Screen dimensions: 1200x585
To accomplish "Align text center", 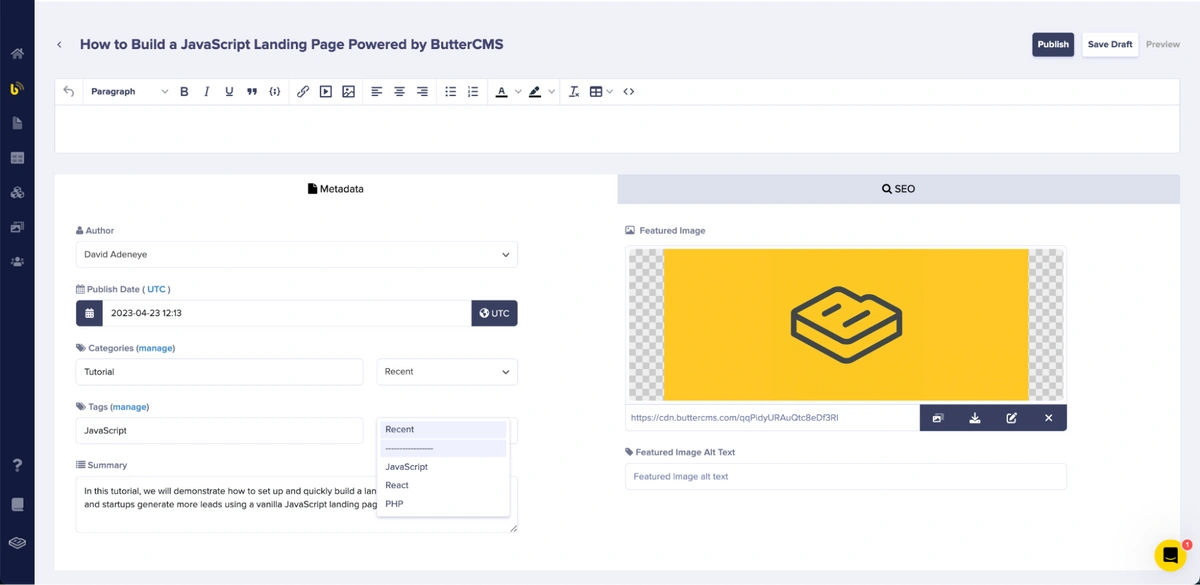I will [399, 91].
